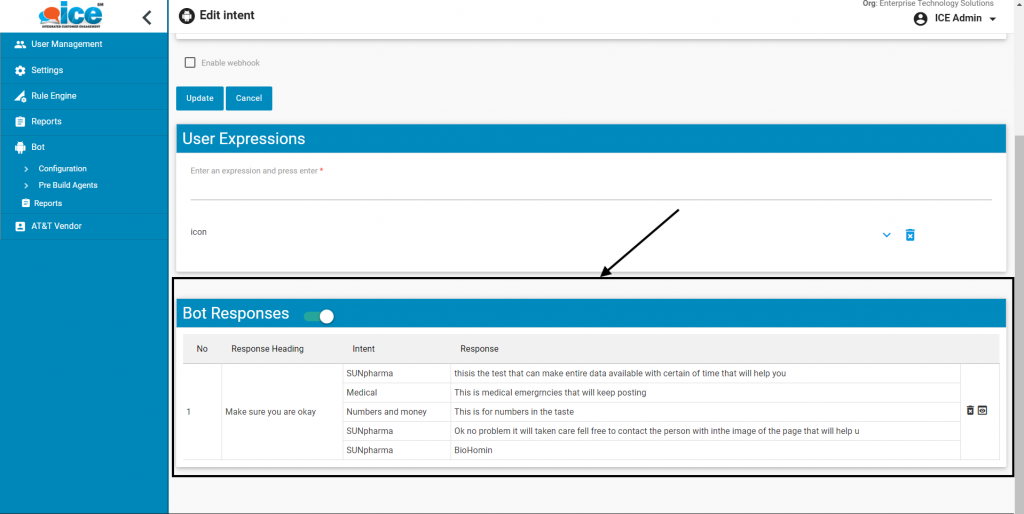Click the ICE Admin account avatar icon
The image size is (1024, 514).
(x=920, y=19)
